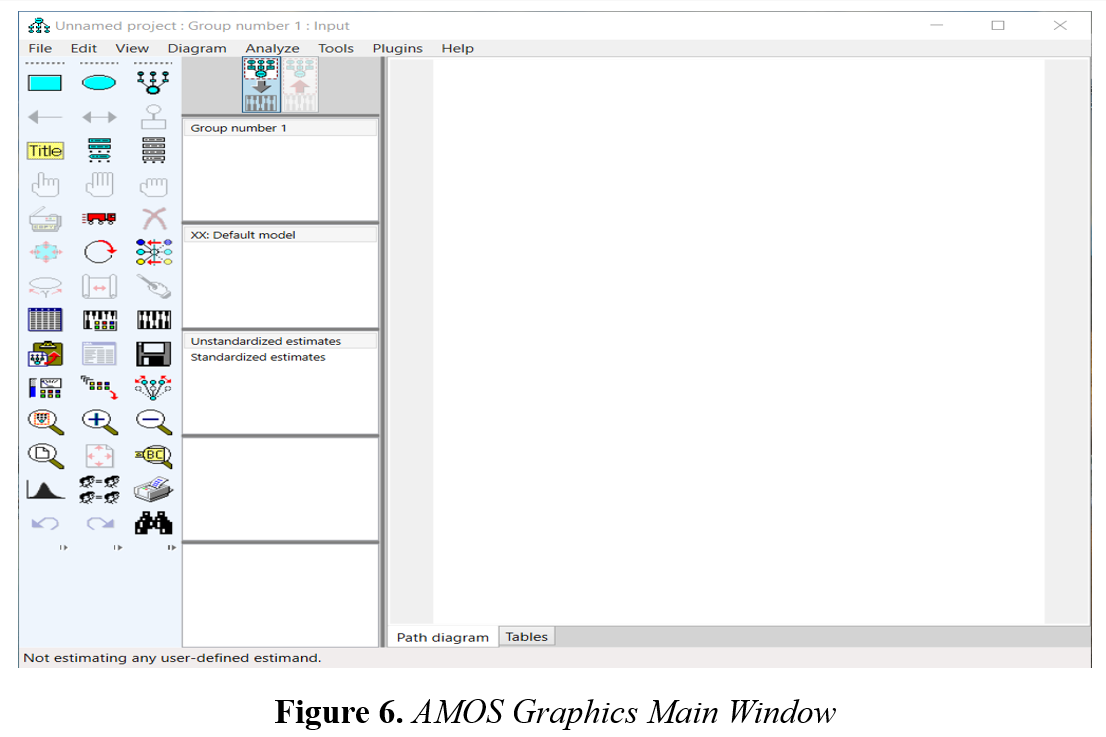Screen dimensions: 1106x737
Task: Select the move parameter values tool
Action: point(44,287)
